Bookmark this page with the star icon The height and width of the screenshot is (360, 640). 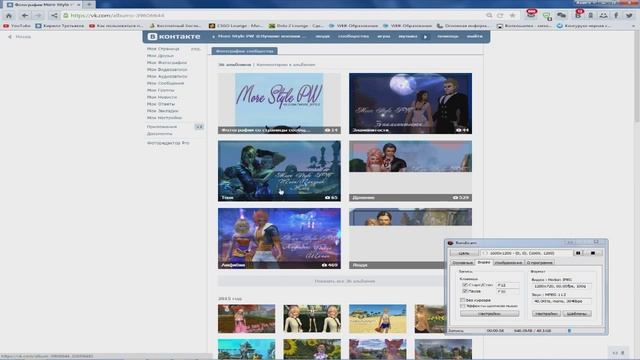point(513,16)
